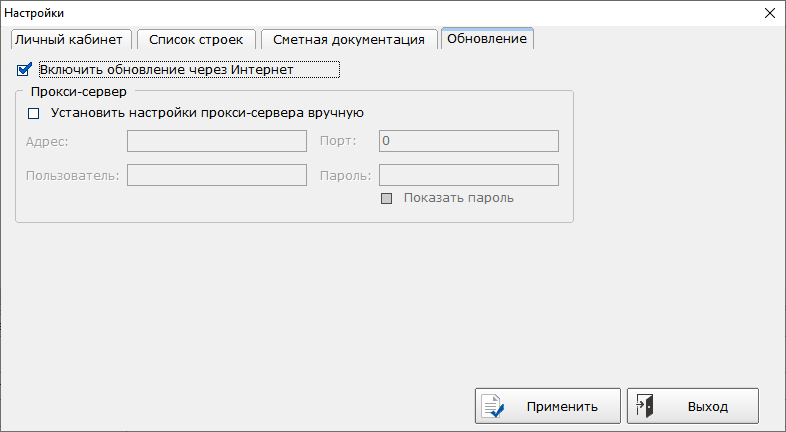Focus the 'Порт' field showing 0
786x432 pixels.
click(468, 141)
